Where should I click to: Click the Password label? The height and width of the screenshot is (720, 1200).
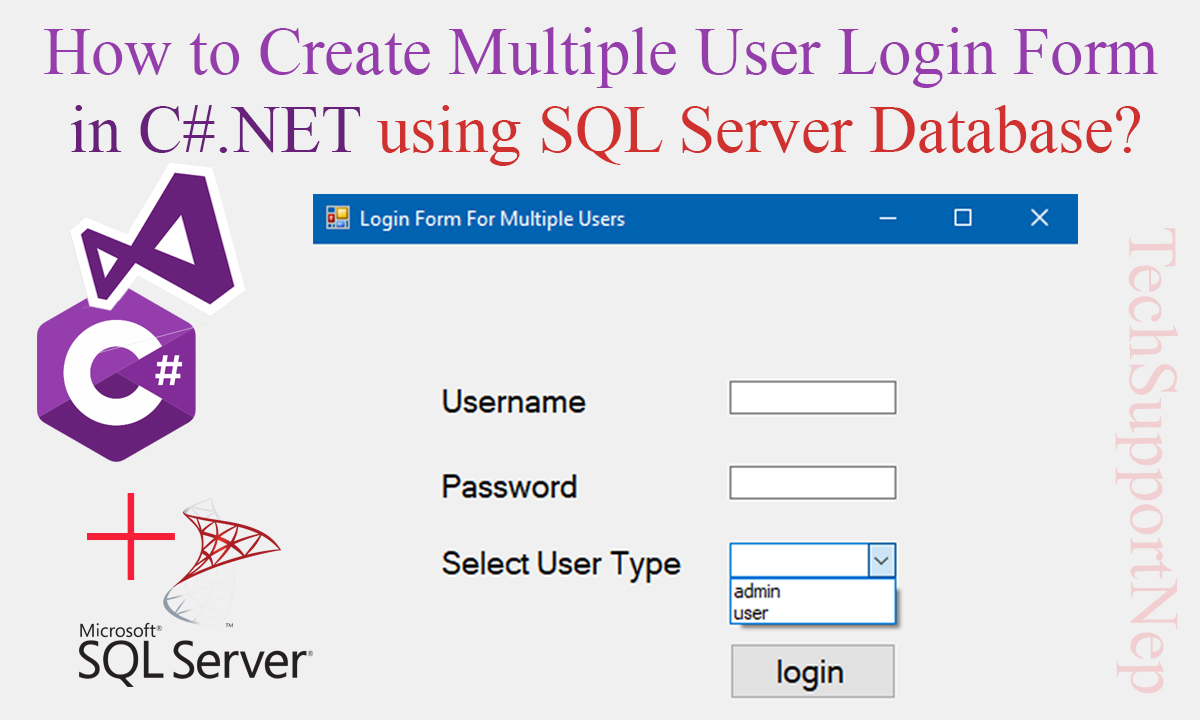pos(509,487)
